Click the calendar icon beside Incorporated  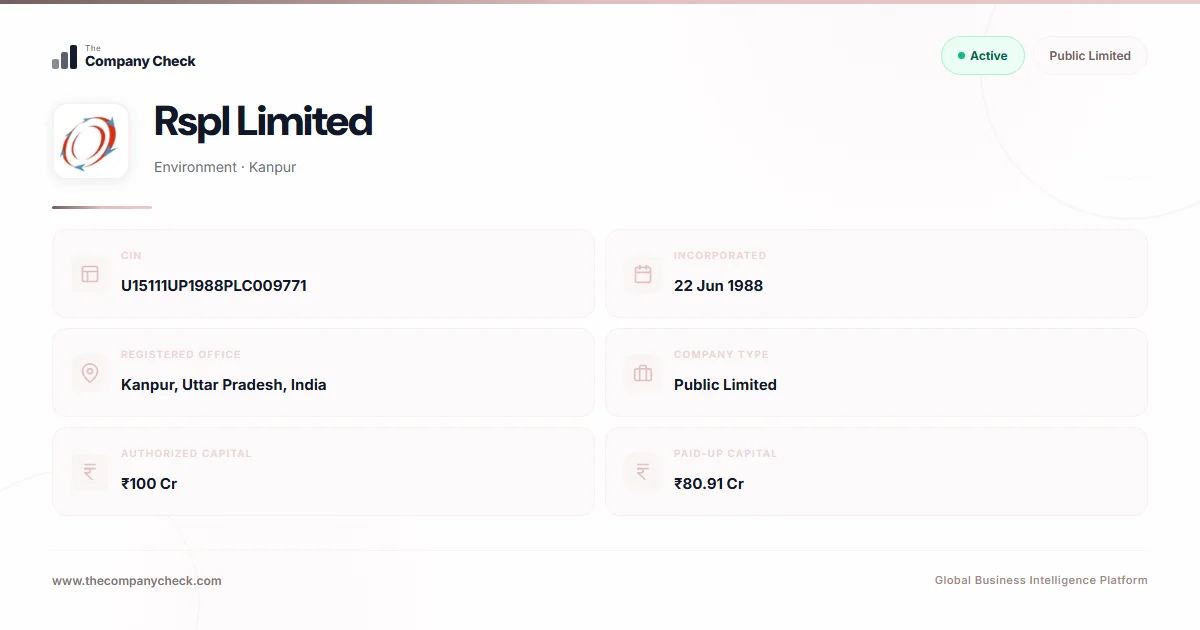[x=643, y=274]
